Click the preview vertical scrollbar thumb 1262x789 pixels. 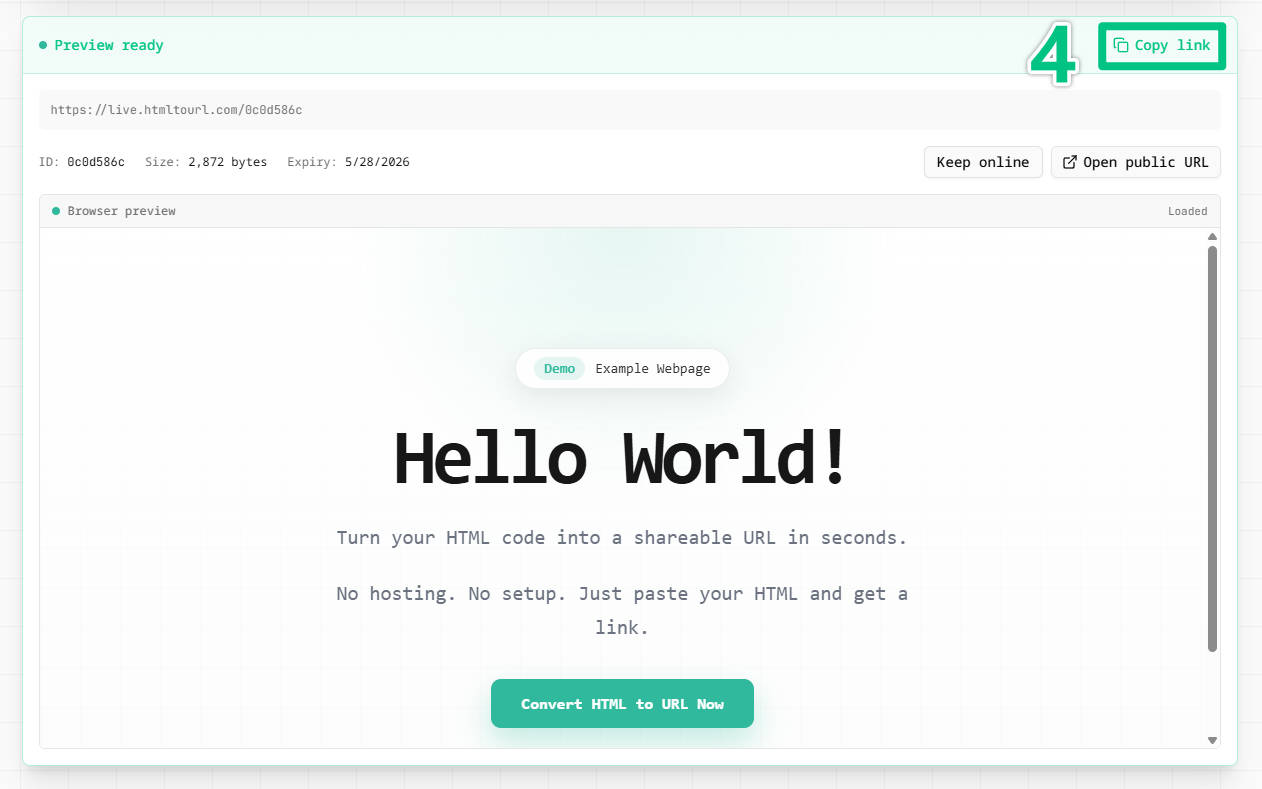tap(1212, 449)
